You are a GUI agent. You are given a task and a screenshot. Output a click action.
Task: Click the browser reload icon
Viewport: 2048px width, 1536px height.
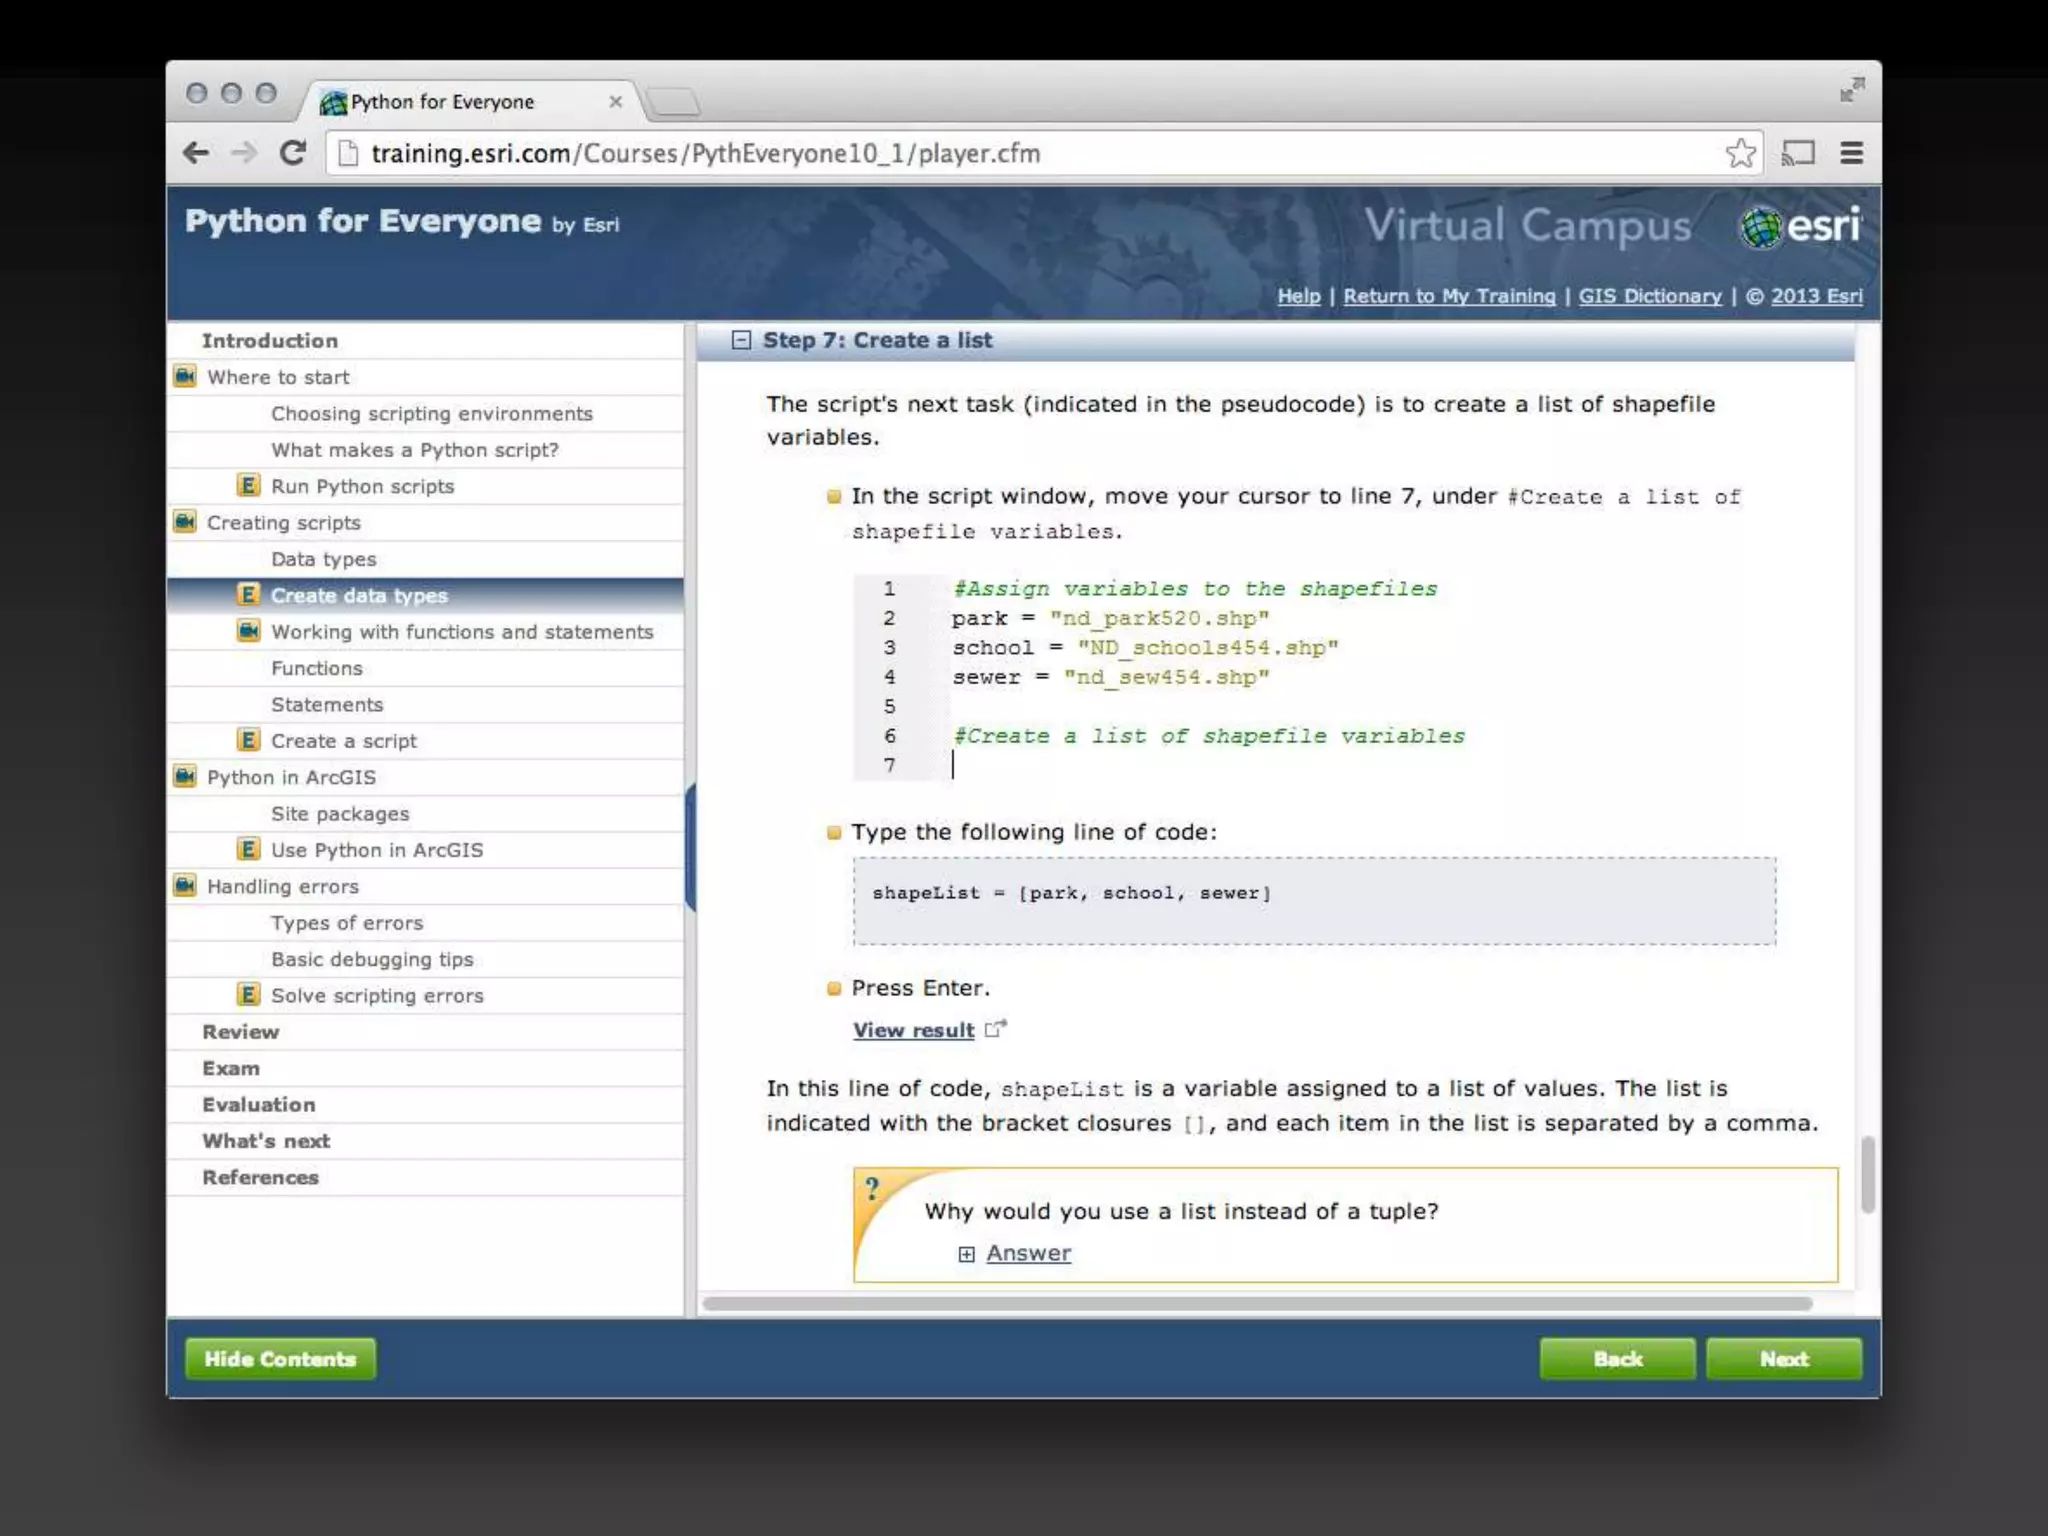292,153
